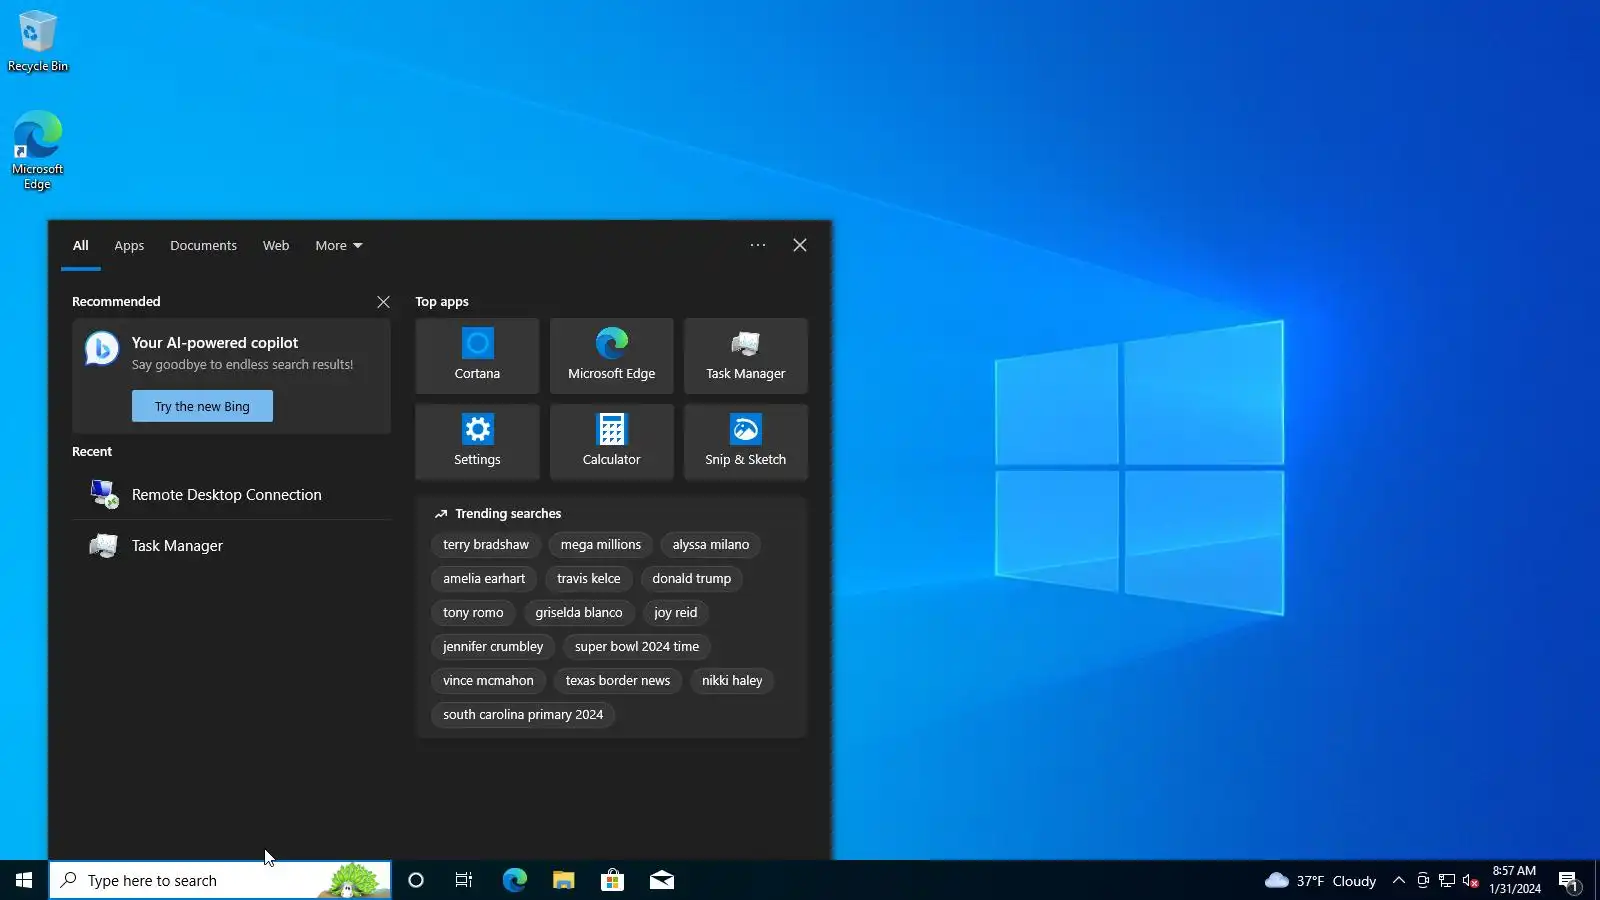This screenshot has height=900, width=1600.
Task: Switch to the Documents search tab
Action: [x=203, y=246]
